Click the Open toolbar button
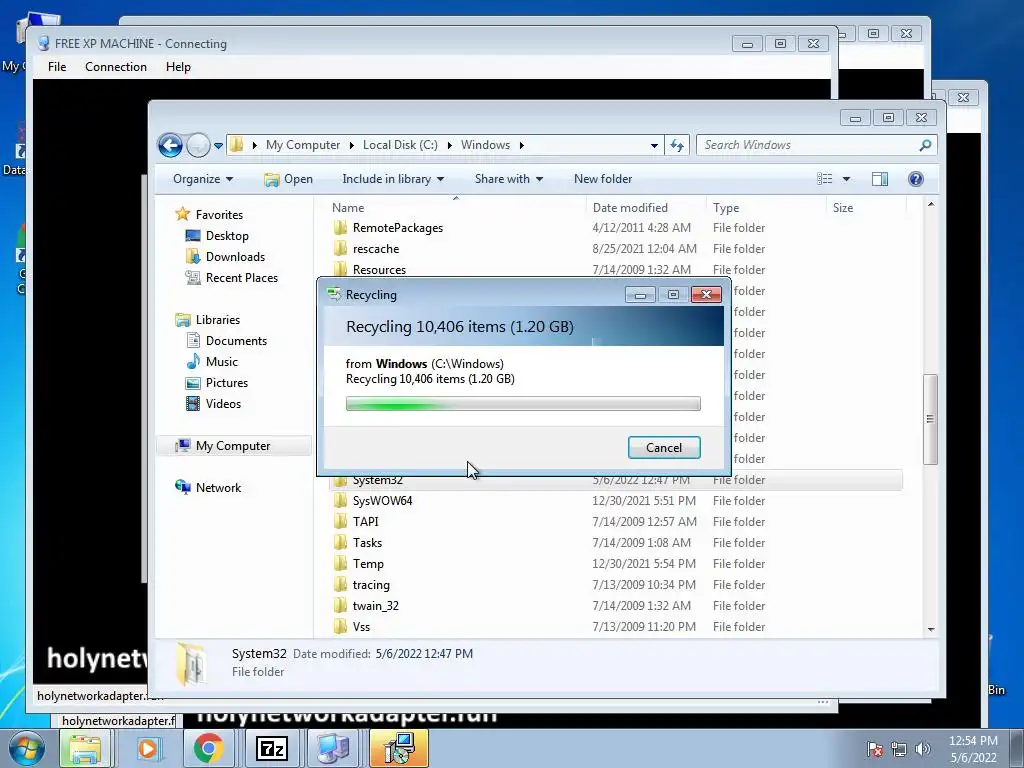 [288, 179]
